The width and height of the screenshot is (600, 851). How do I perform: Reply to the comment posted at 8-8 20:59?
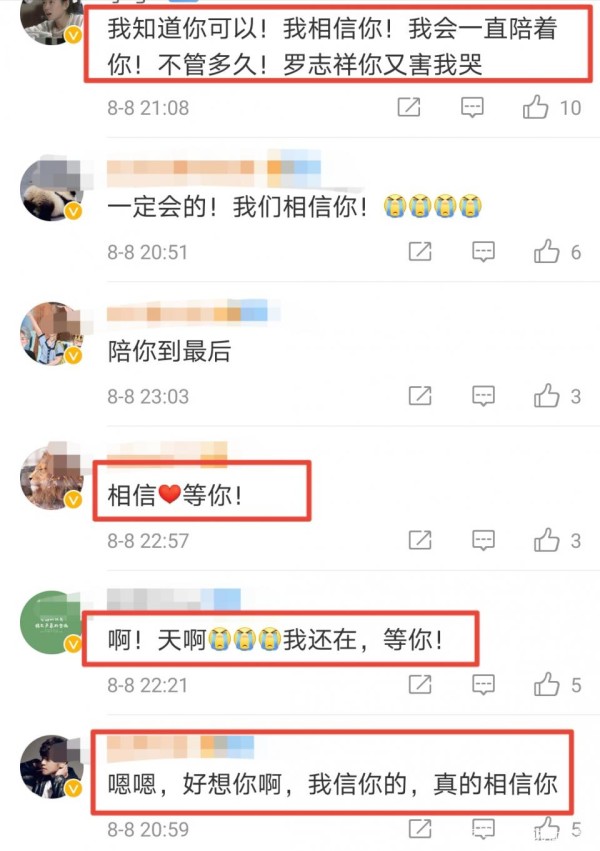click(483, 829)
